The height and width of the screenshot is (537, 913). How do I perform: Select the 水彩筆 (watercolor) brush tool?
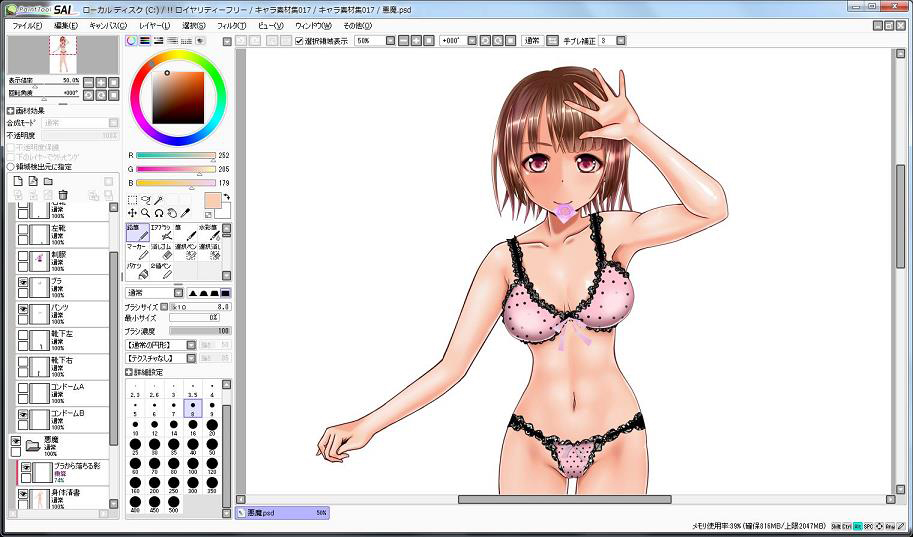coord(209,232)
